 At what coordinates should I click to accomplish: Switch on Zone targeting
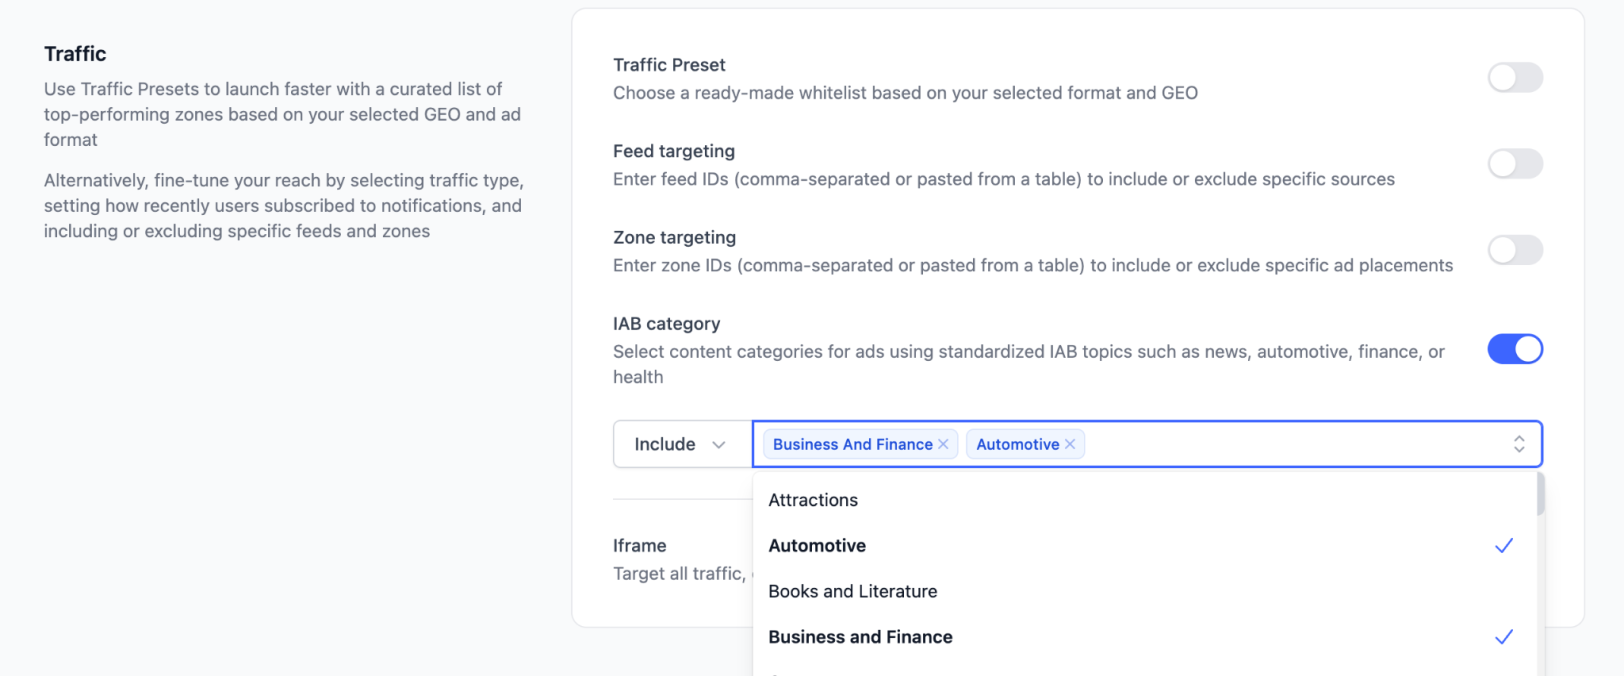pos(1514,250)
